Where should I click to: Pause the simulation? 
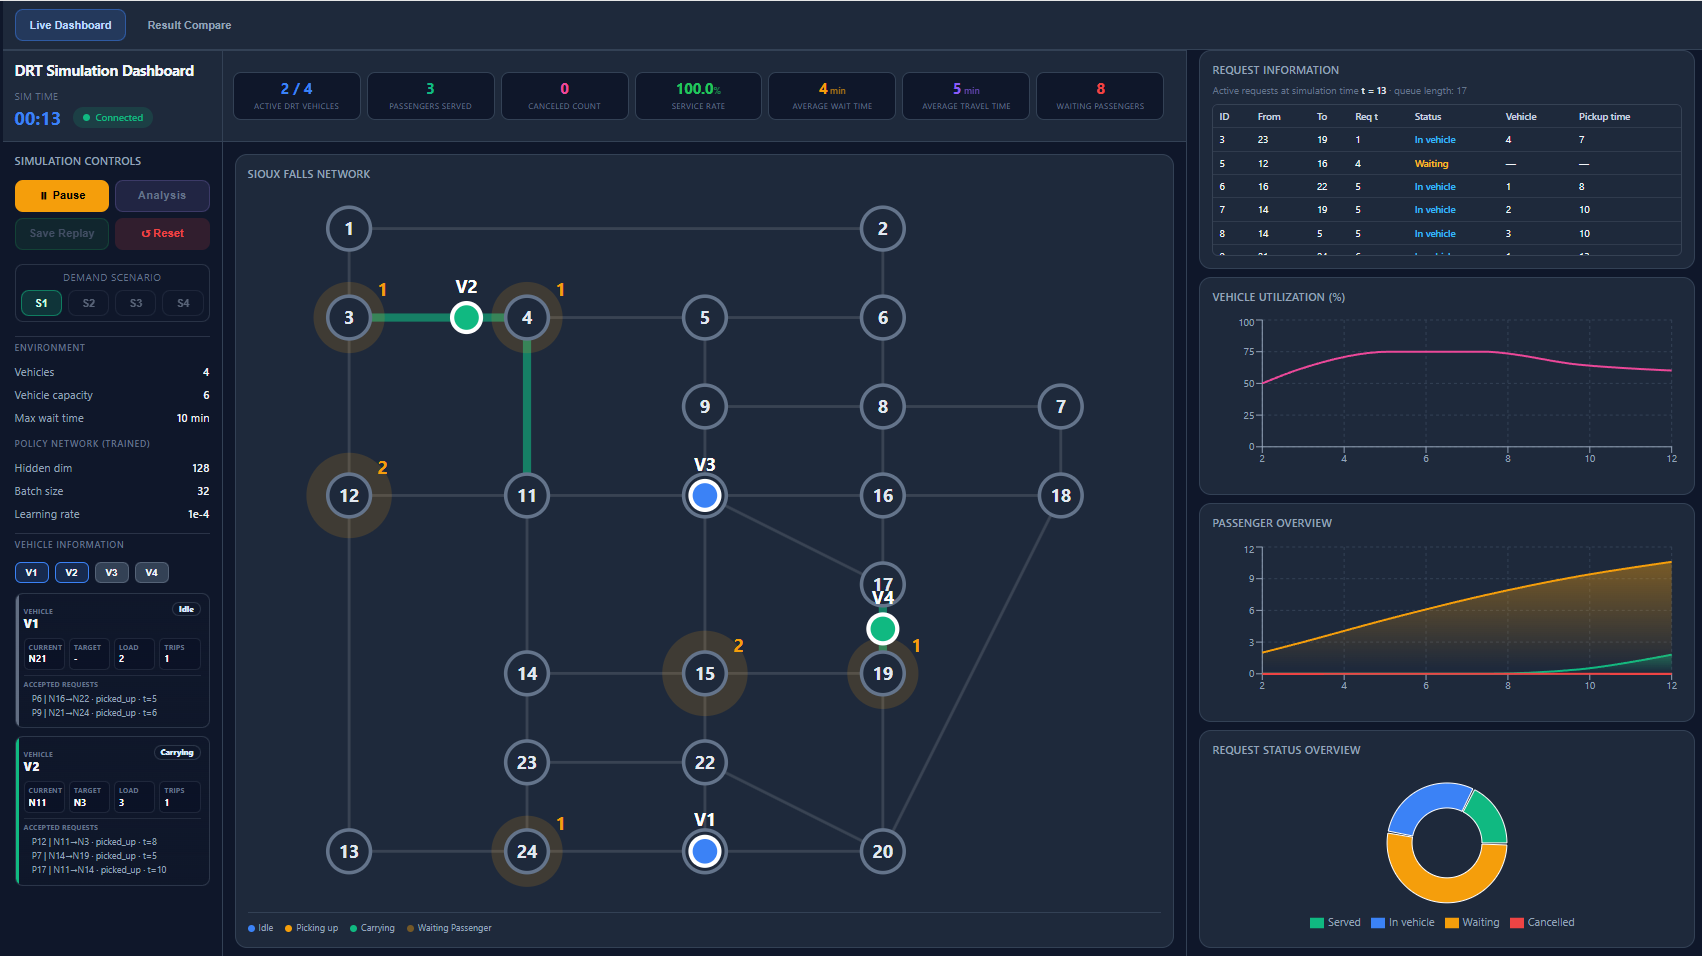[x=62, y=196]
